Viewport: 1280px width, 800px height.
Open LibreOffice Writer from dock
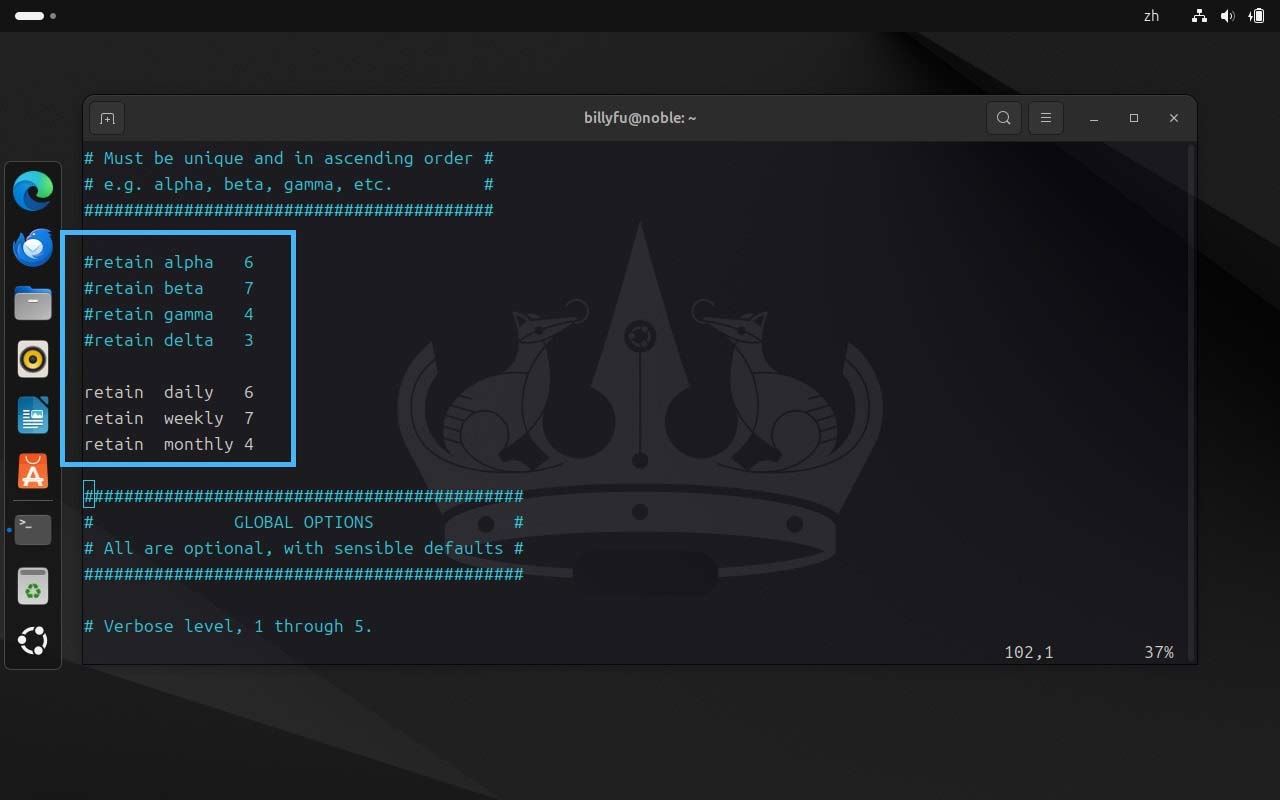tap(33, 415)
